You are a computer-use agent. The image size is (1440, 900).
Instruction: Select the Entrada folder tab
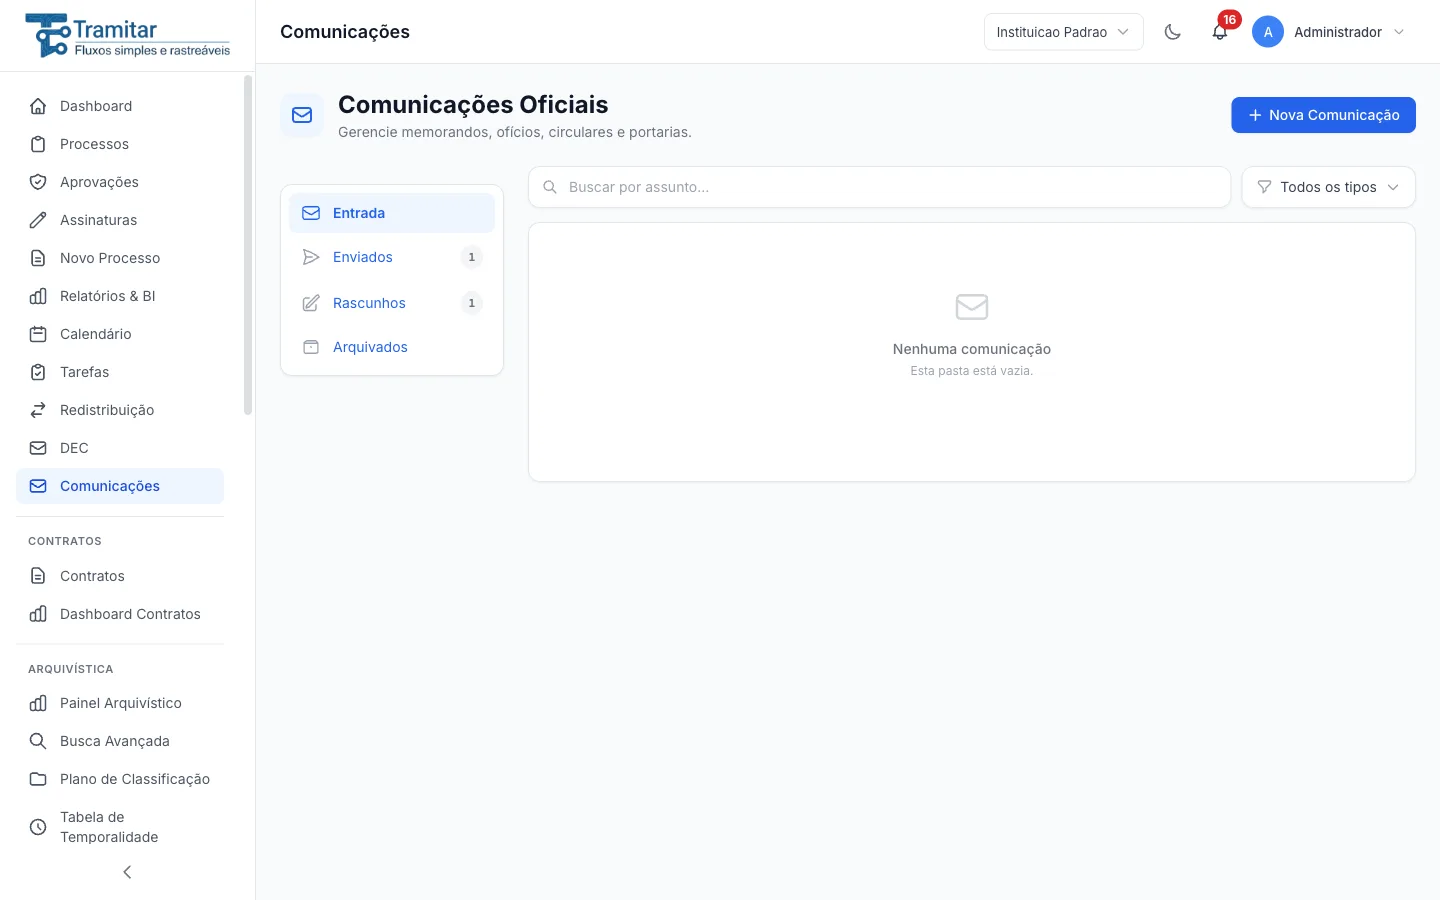click(x=392, y=213)
